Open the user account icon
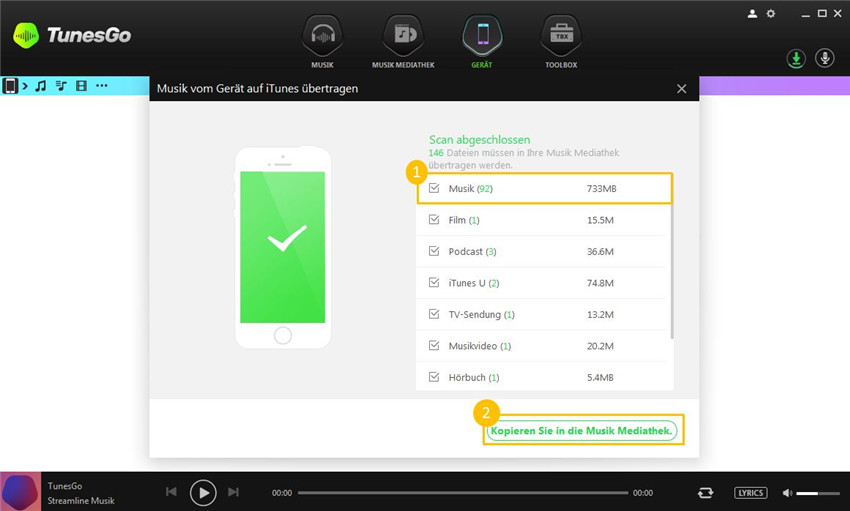The height and width of the screenshot is (511, 850). (752, 14)
